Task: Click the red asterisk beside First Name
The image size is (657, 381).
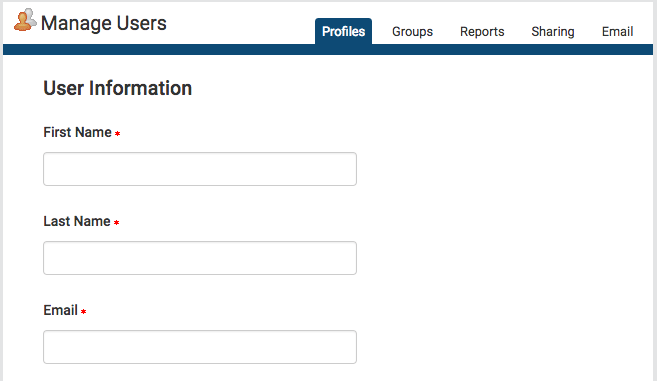Action: (117, 134)
